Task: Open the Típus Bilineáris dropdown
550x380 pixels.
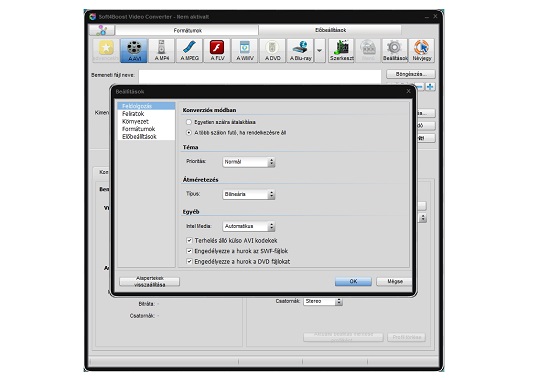Action: click(x=249, y=194)
